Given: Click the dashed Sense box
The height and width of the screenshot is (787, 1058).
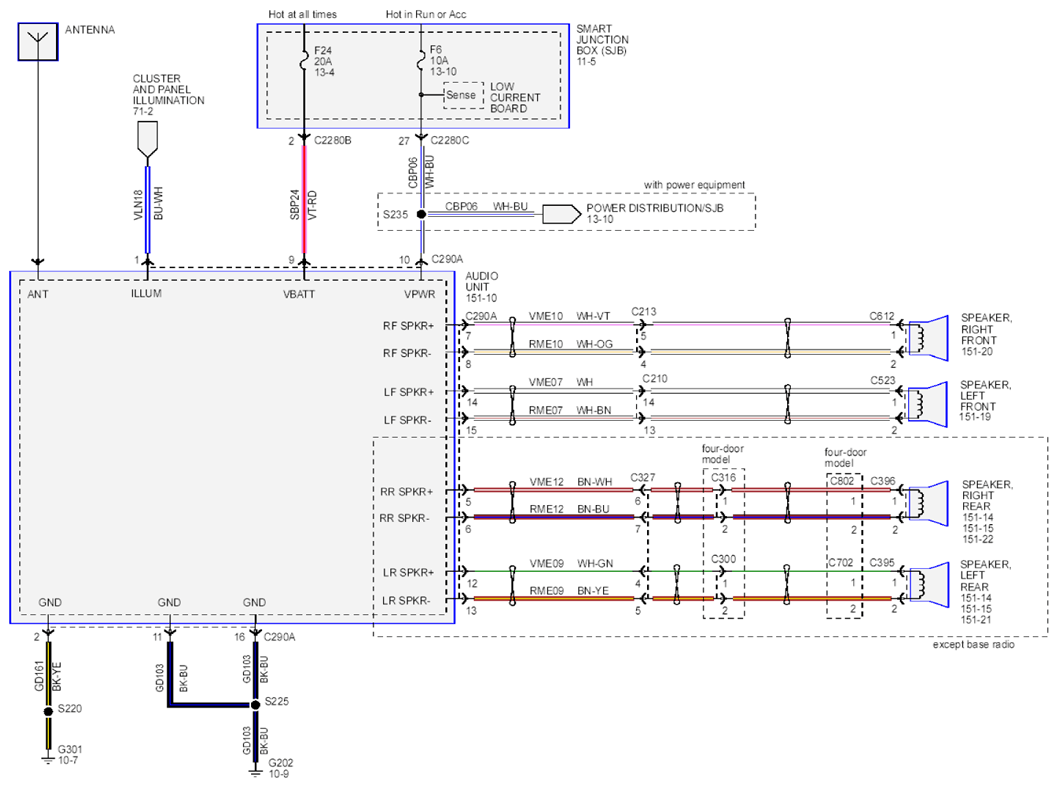Looking at the screenshot, I should (x=464, y=95).
